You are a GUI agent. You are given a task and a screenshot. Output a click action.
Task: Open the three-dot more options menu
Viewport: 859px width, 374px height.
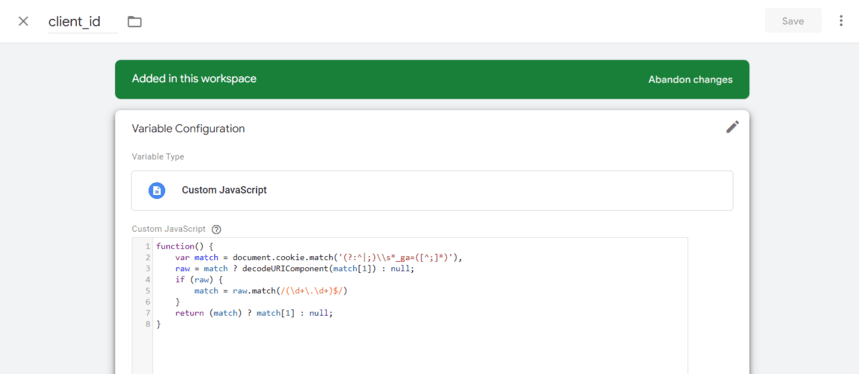coord(841,21)
